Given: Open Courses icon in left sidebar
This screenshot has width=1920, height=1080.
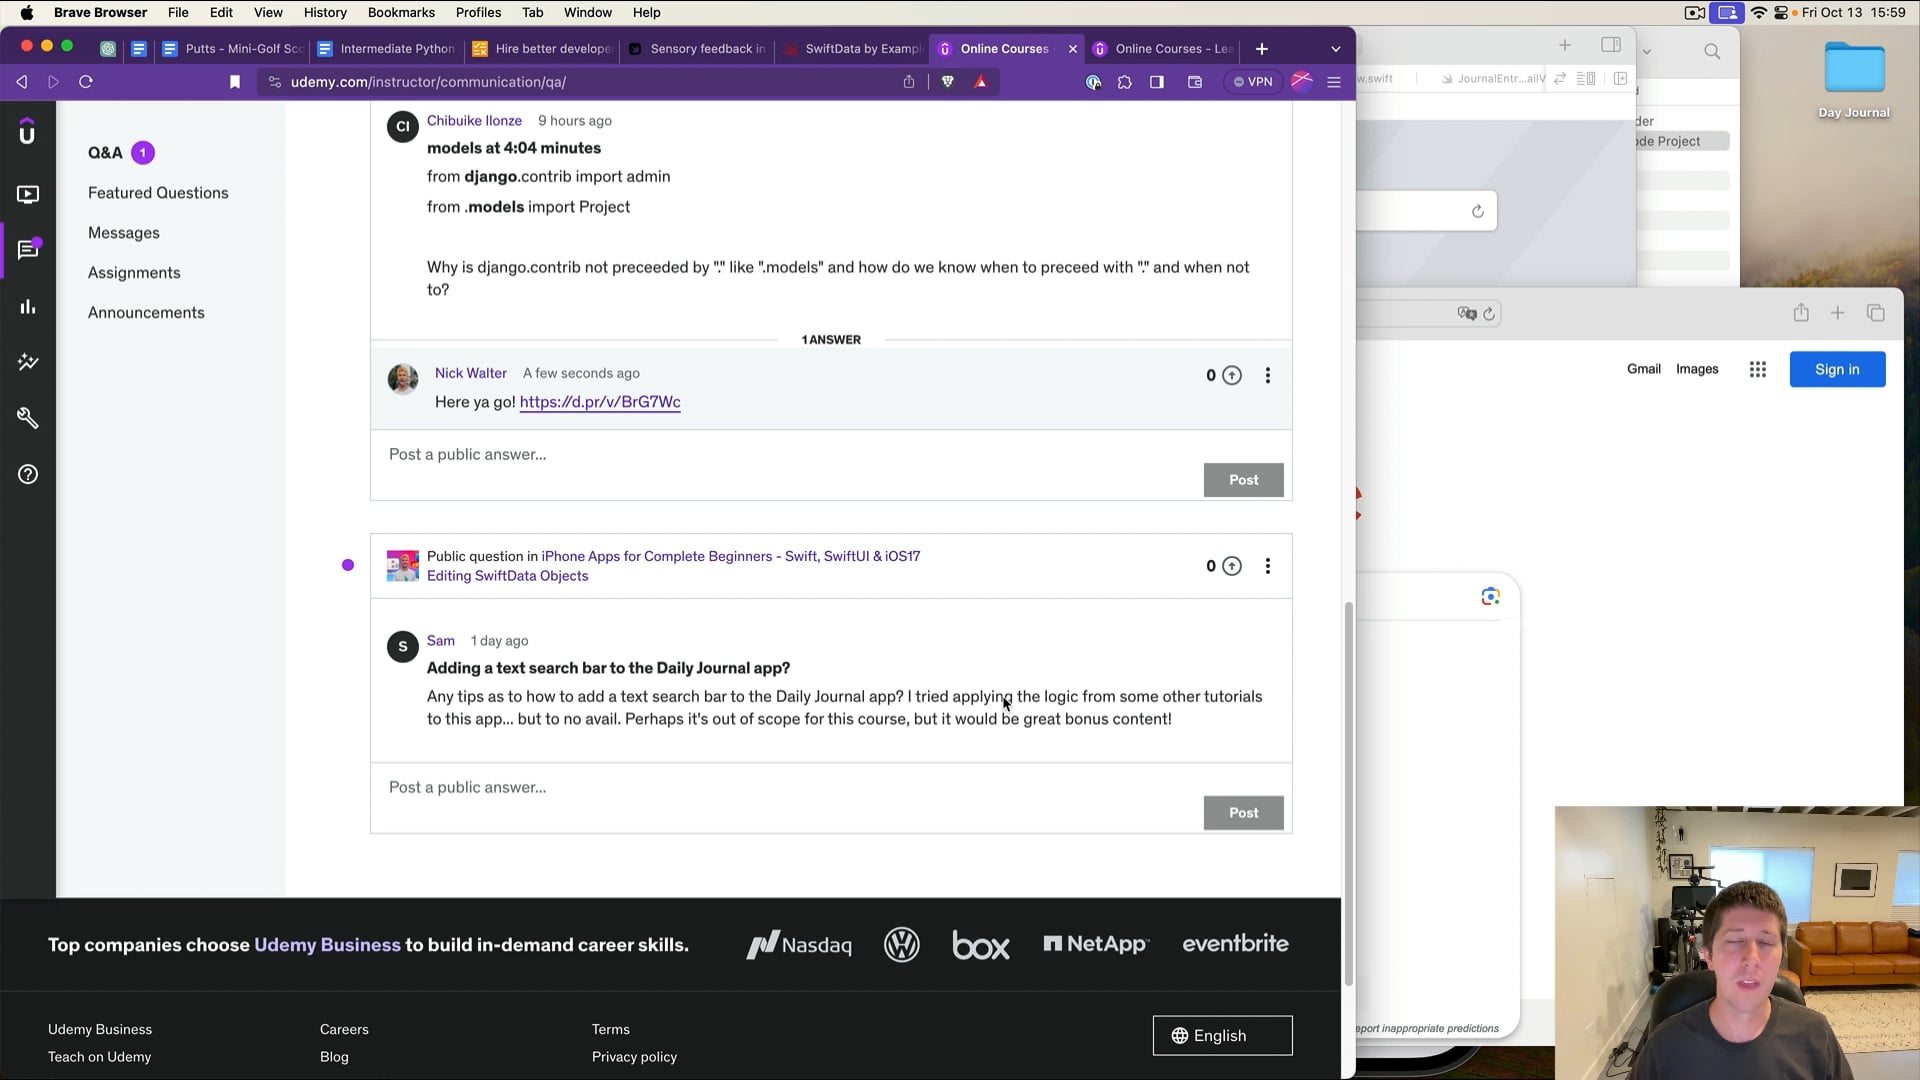Looking at the screenshot, I should point(28,194).
